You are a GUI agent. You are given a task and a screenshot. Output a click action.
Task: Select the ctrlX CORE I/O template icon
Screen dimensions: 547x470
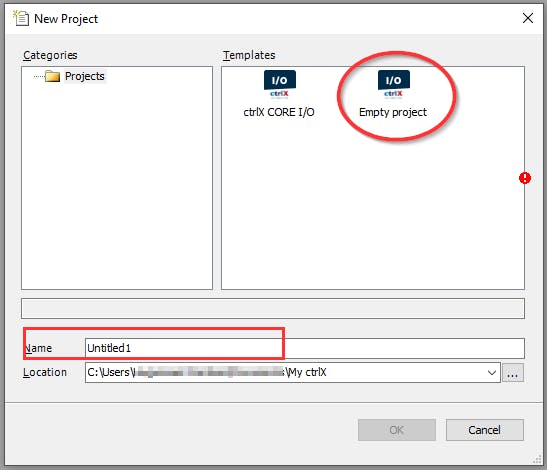click(280, 84)
